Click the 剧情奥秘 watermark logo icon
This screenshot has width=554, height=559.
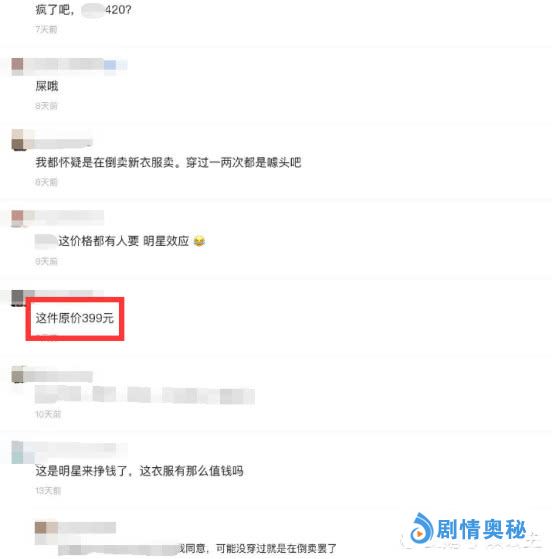coord(421,528)
